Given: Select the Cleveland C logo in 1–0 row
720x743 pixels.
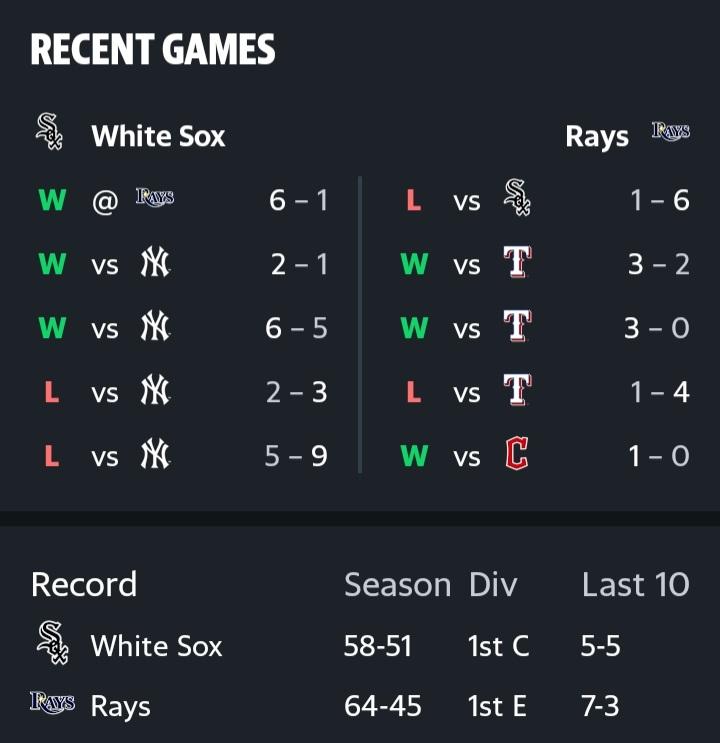Looking at the screenshot, I should [x=517, y=454].
